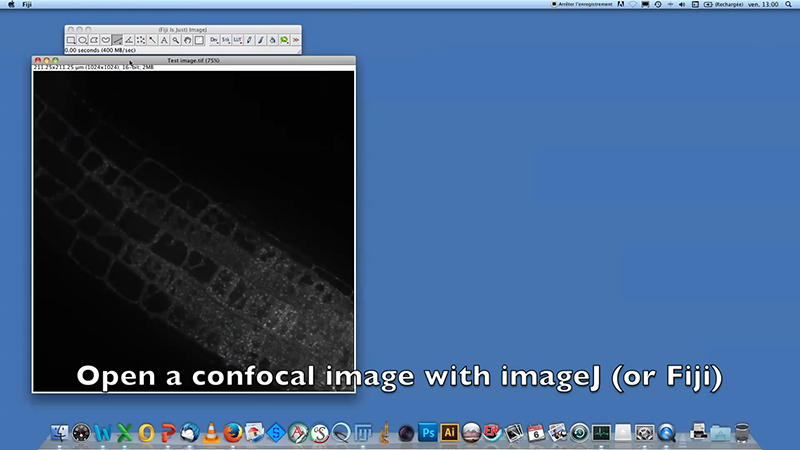Viewport: 800px width, 450px height.
Task: Click inside the Test image.tif canvas
Action: (194, 231)
